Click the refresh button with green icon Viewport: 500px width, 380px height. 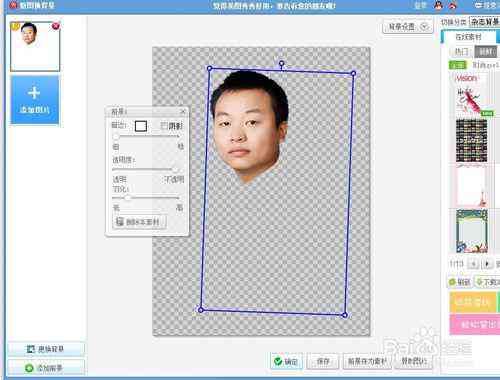pyautogui.click(x=460, y=282)
